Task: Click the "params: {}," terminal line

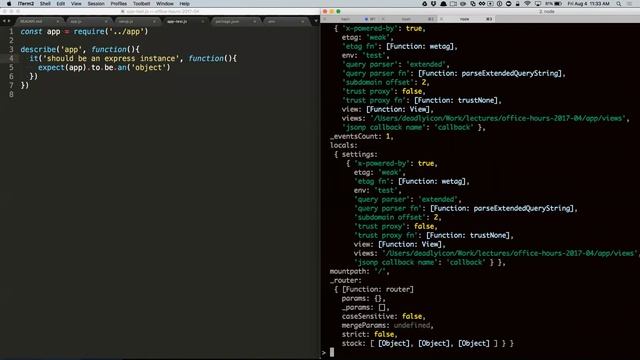Action: point(364,298)
